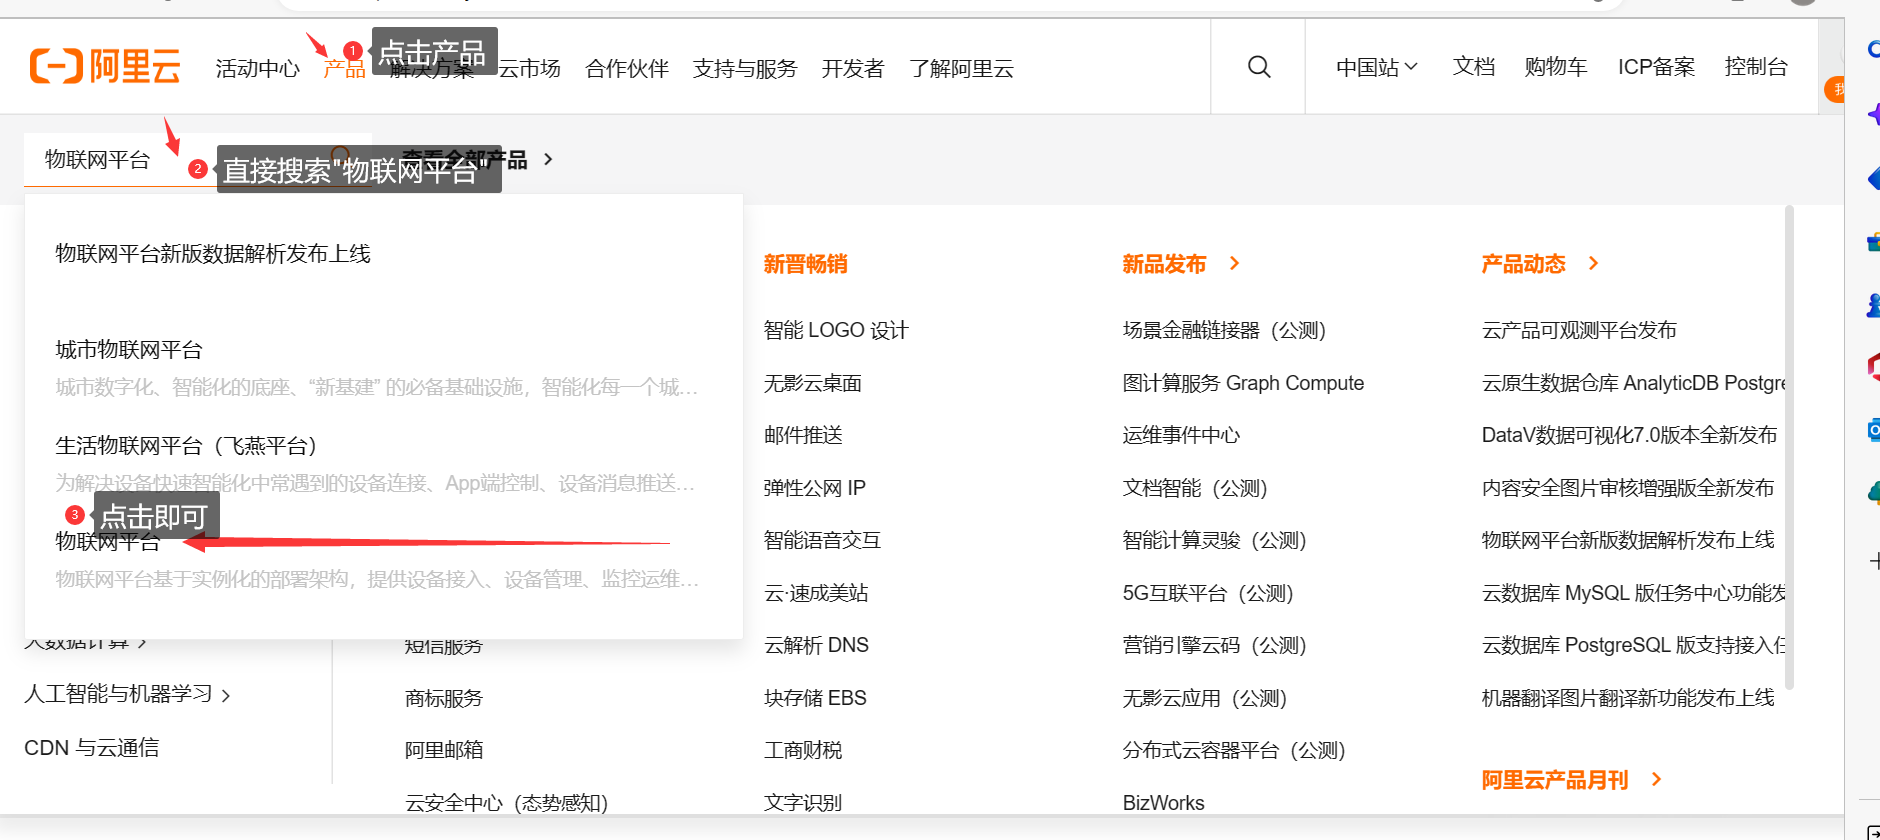The width and height of the screenshot is (1880, 840).
Task: Open 弹性公网 IP product
Action: point(815,488)
